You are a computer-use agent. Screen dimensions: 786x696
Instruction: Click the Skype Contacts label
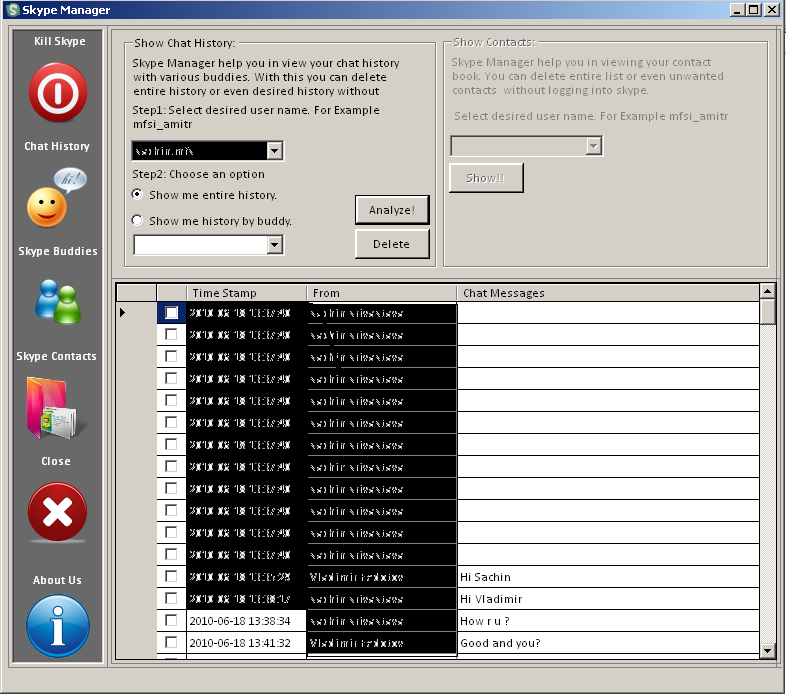point(56,356)
